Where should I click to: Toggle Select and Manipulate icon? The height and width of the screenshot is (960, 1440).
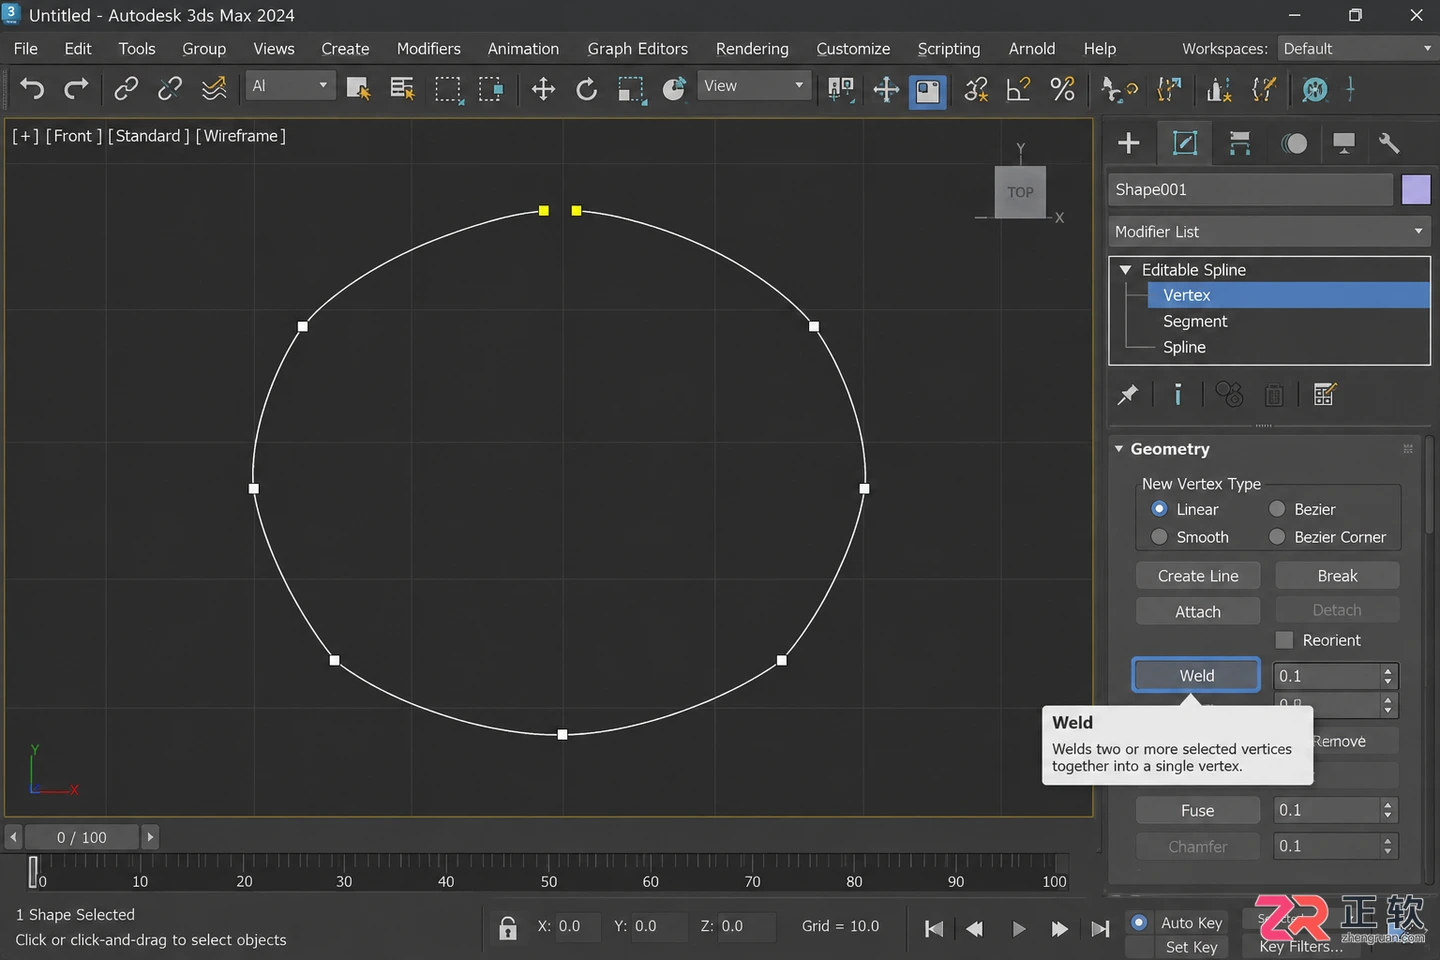[x=886, y=90]
